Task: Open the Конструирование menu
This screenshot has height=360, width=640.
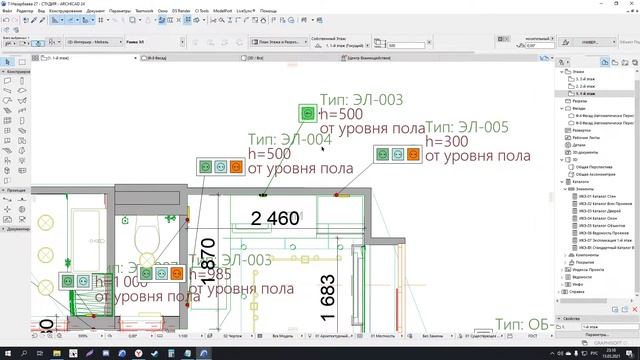Action: tap(65, 11)
